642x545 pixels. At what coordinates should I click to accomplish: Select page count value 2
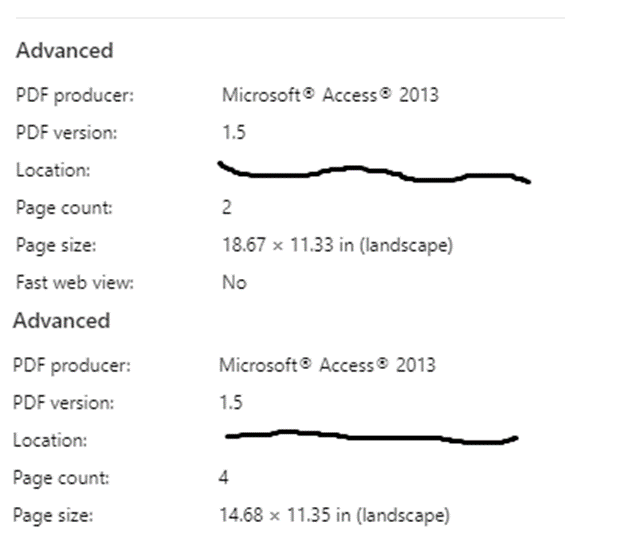click(227, 207)
